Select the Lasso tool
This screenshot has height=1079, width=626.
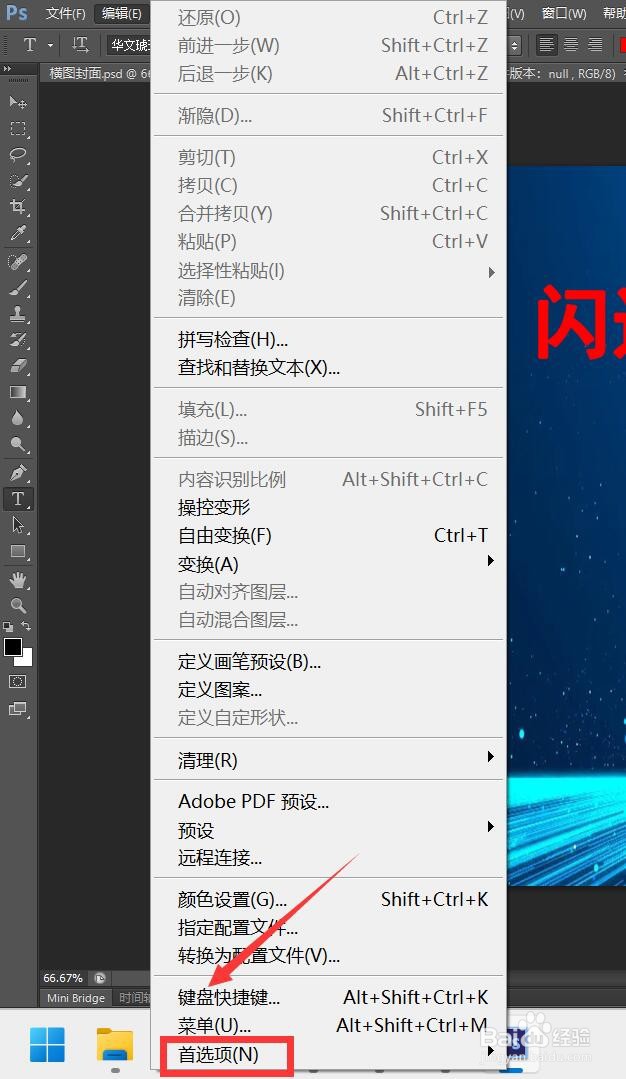18,155
